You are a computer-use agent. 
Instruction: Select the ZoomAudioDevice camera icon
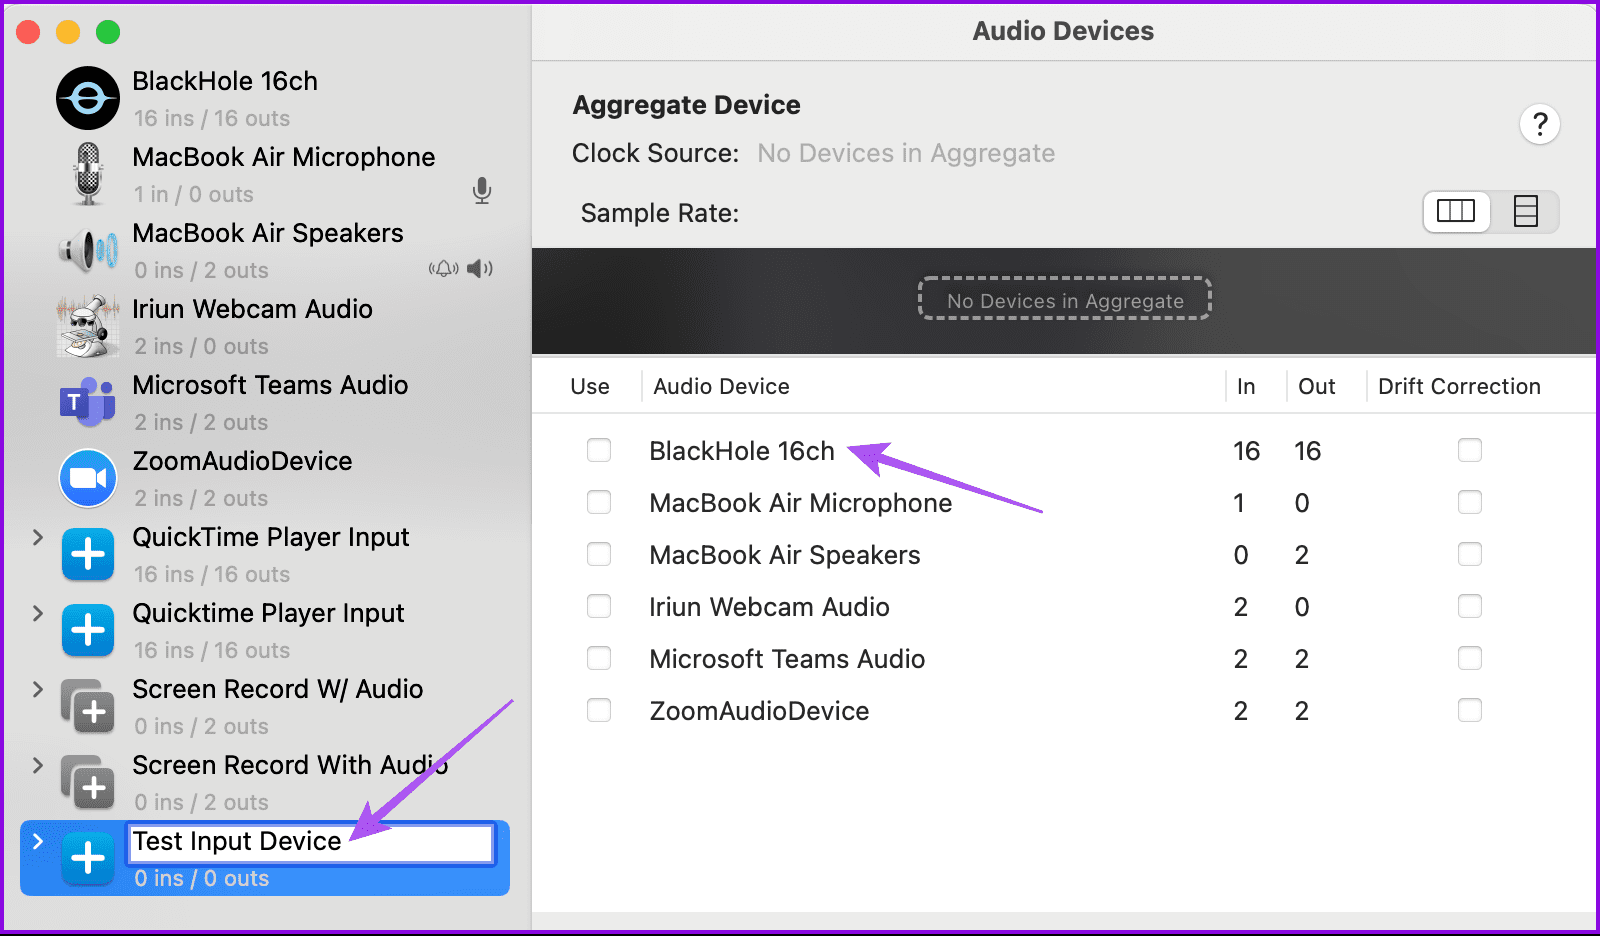click(88, 477)
